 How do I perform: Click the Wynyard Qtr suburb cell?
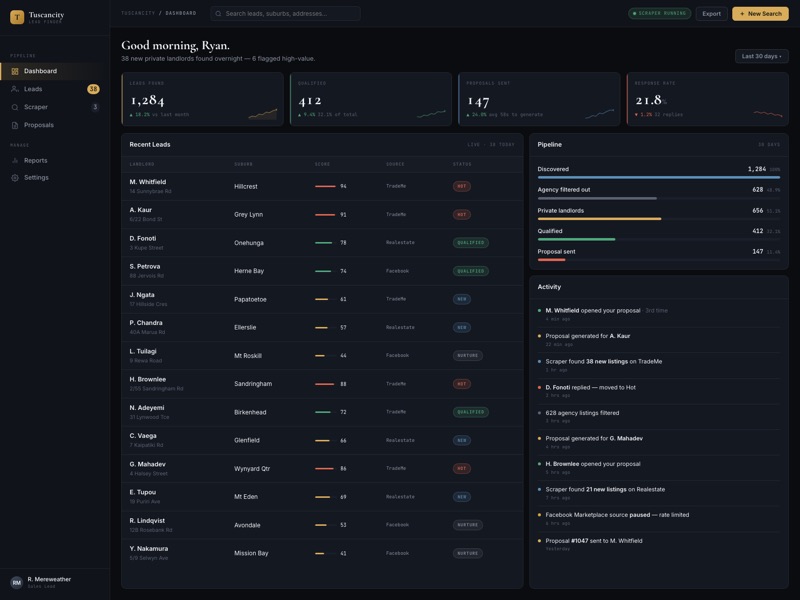tap(252, 468)
